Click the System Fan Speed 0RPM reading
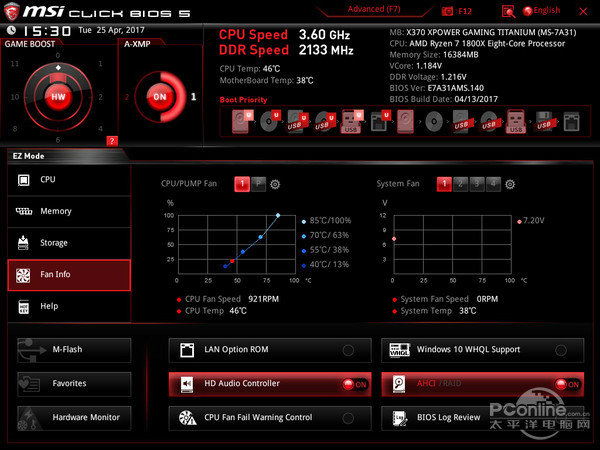Screen dimensions: 600x450 point(445,299)
